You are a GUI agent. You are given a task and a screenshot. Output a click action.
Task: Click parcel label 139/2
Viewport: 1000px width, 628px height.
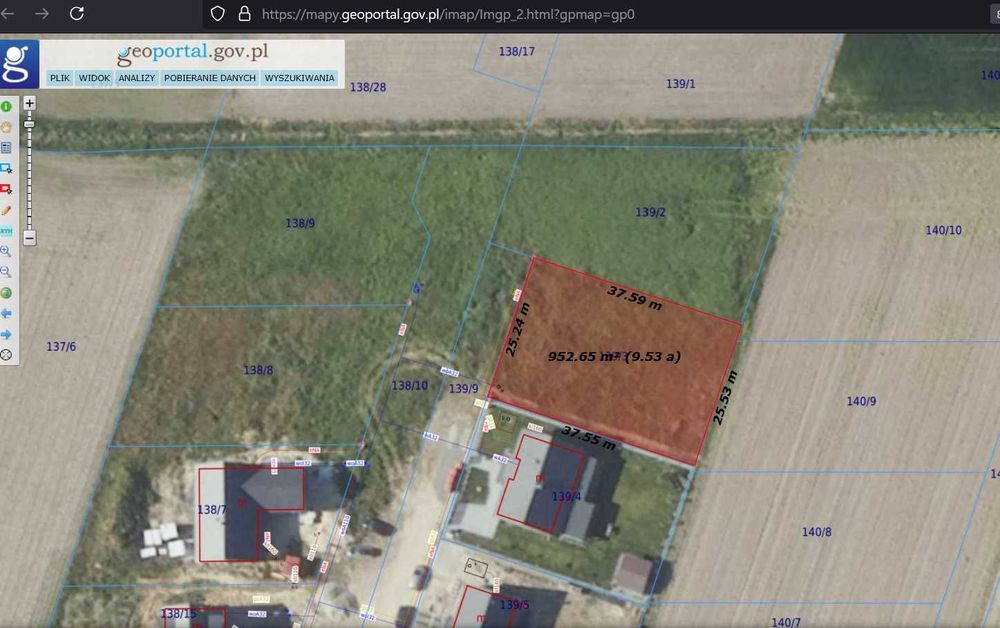click(x=650, y=212)
